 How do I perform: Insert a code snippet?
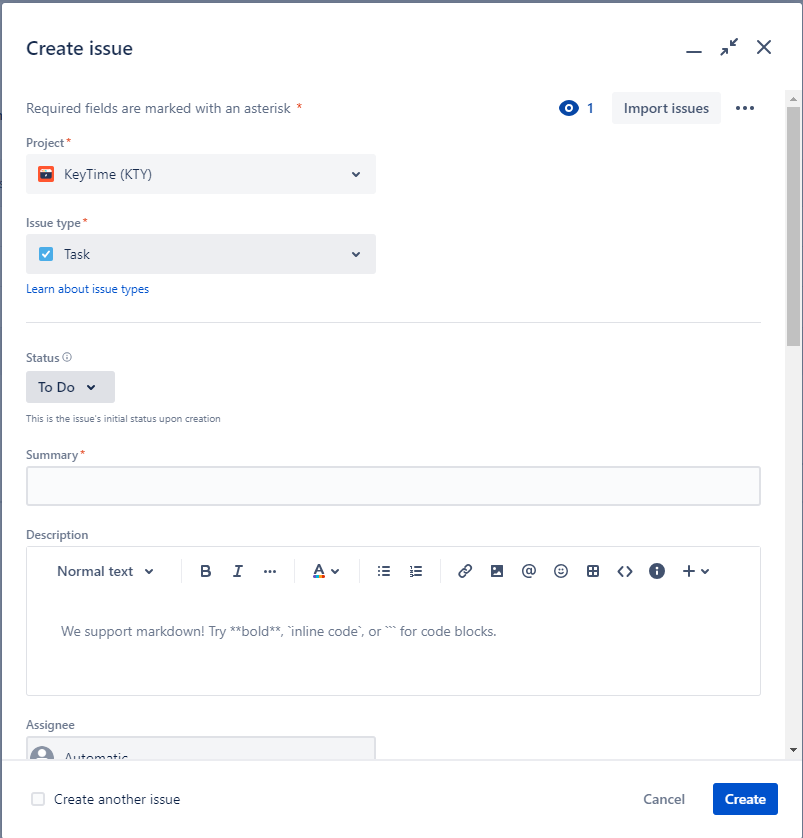[625, 571]
